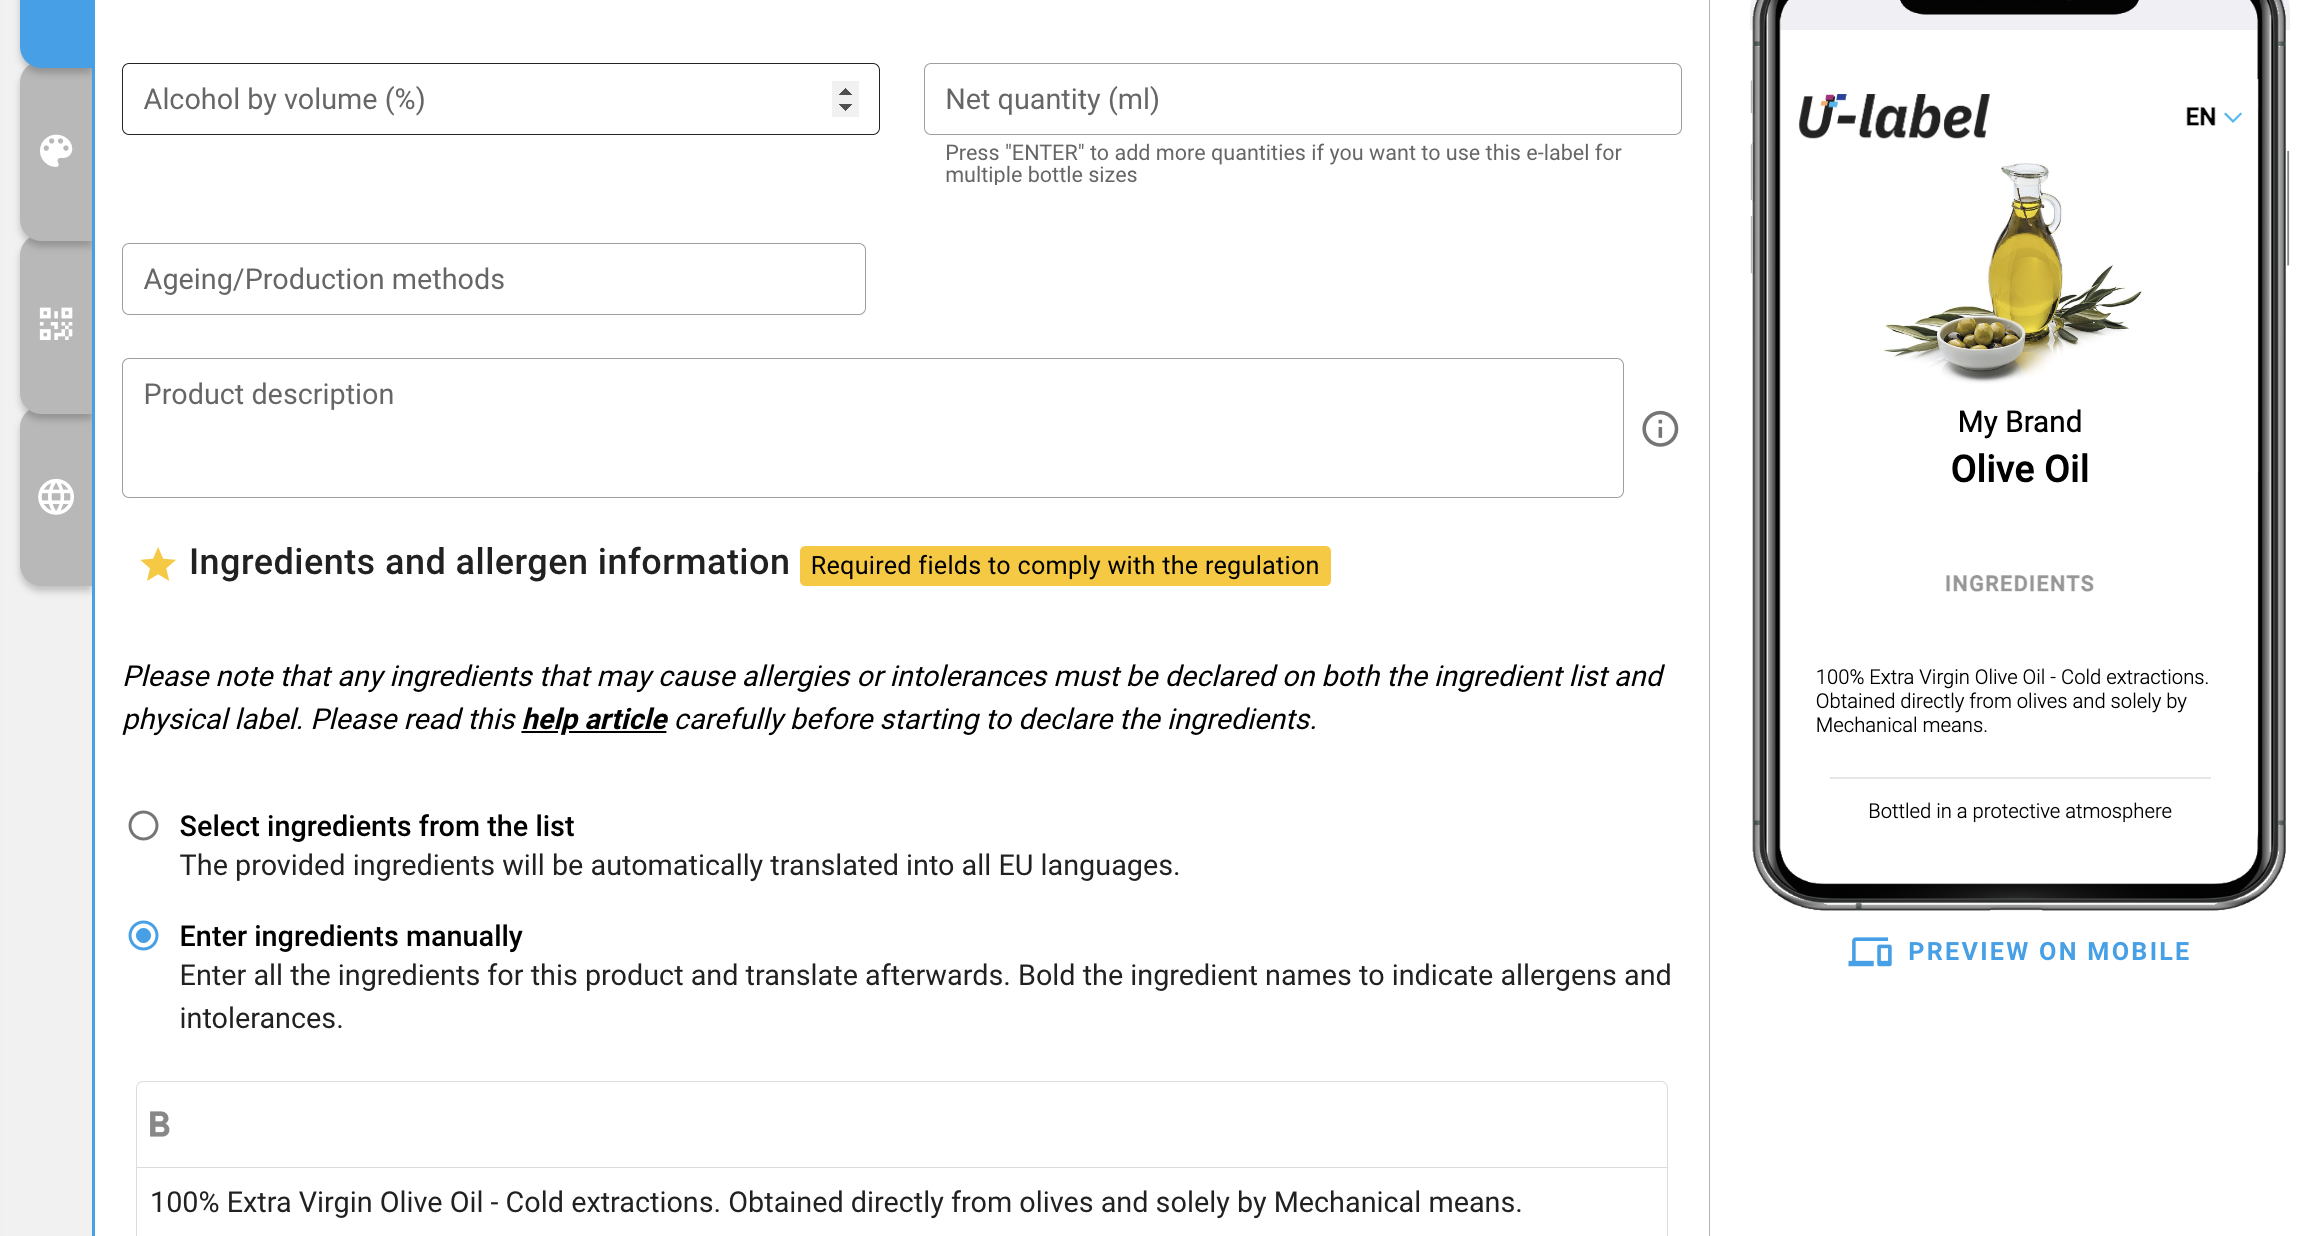2314x1236 pixels.
Task: Click the yellow star icon
Action: coord(157,564)
